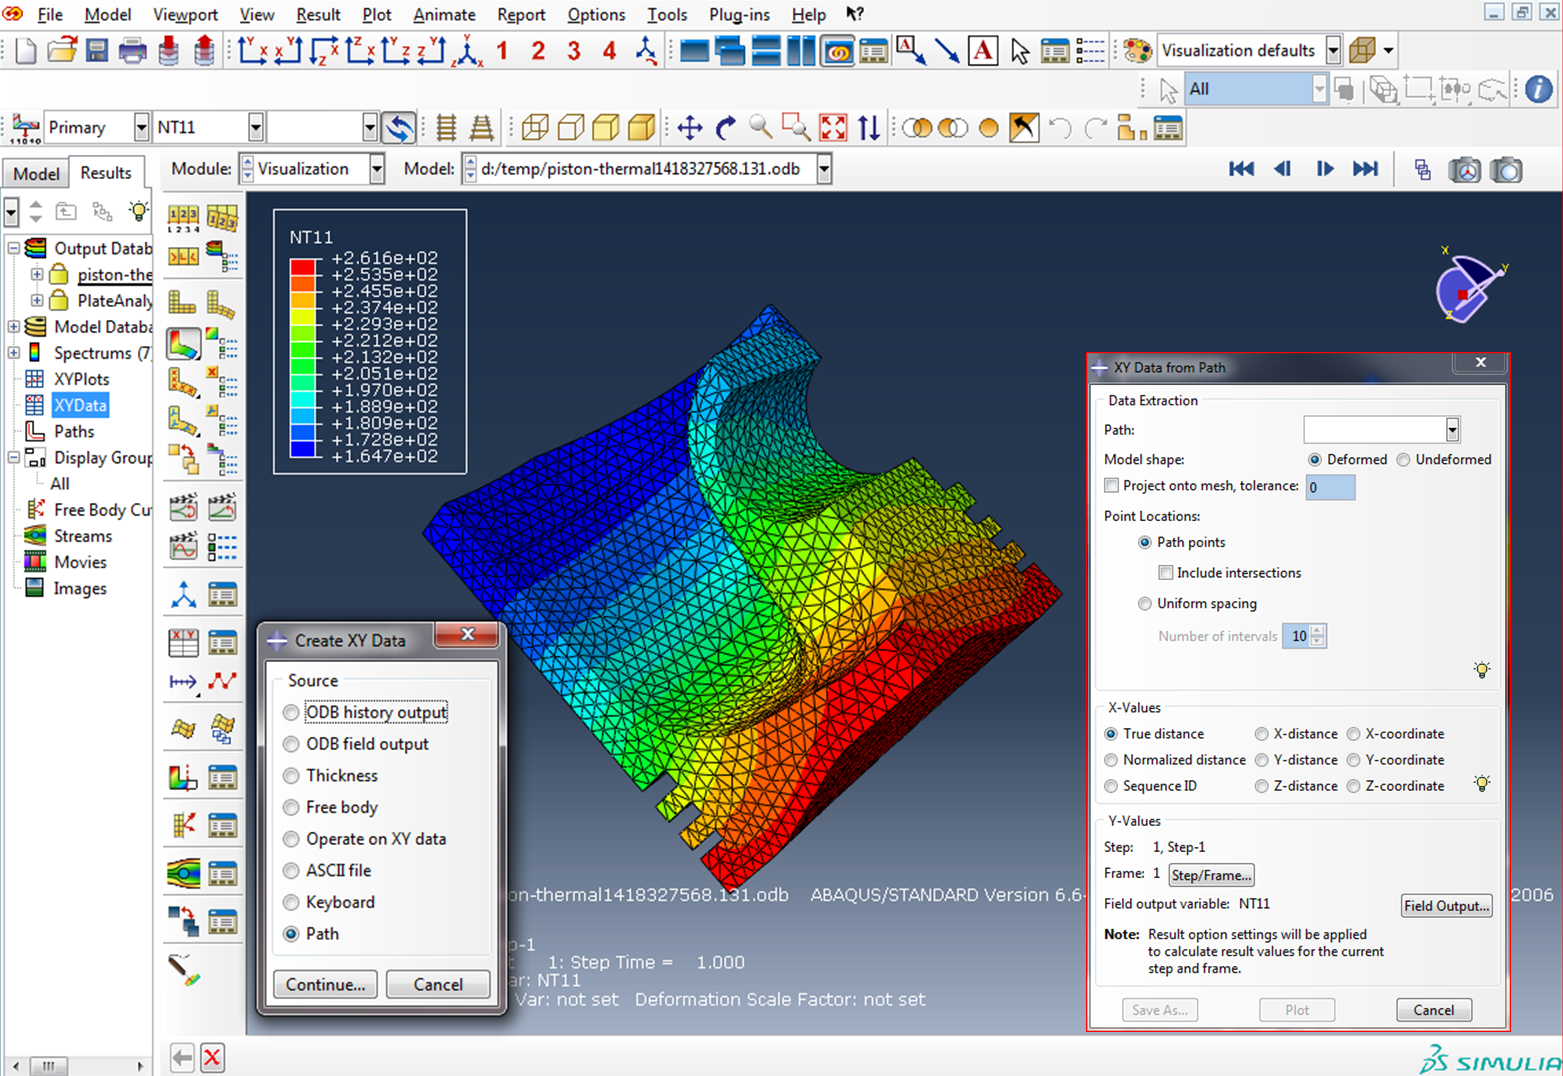1563x1076 pixels.
Task: Open the Viewport menu
Action: pos(185,15)
